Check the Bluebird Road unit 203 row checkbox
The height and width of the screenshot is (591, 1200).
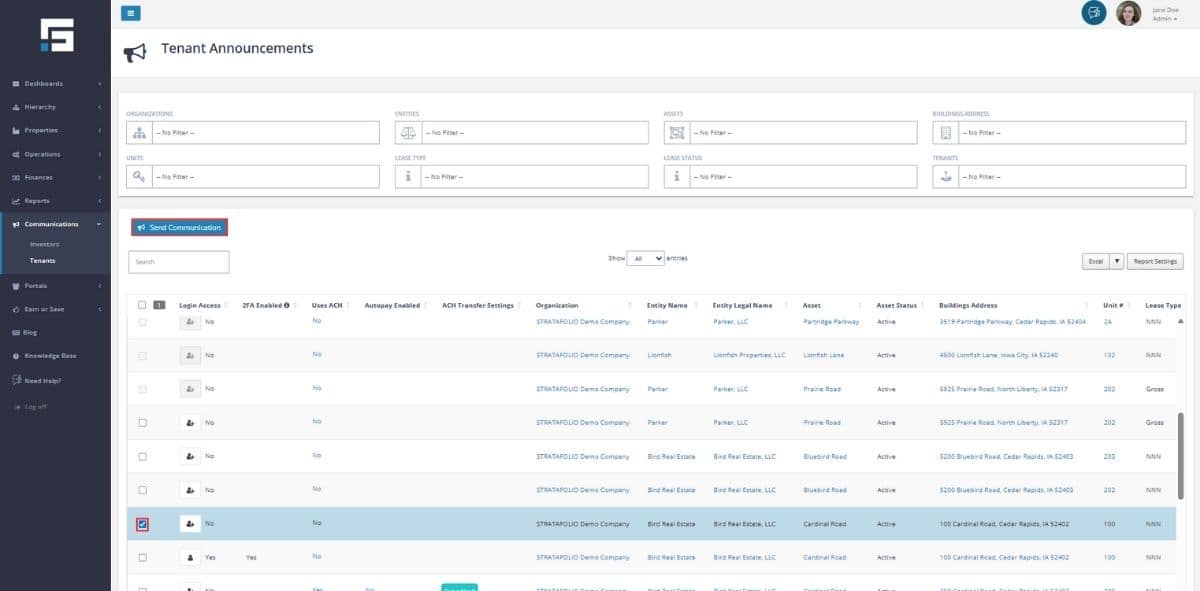(x=142, y=456)
